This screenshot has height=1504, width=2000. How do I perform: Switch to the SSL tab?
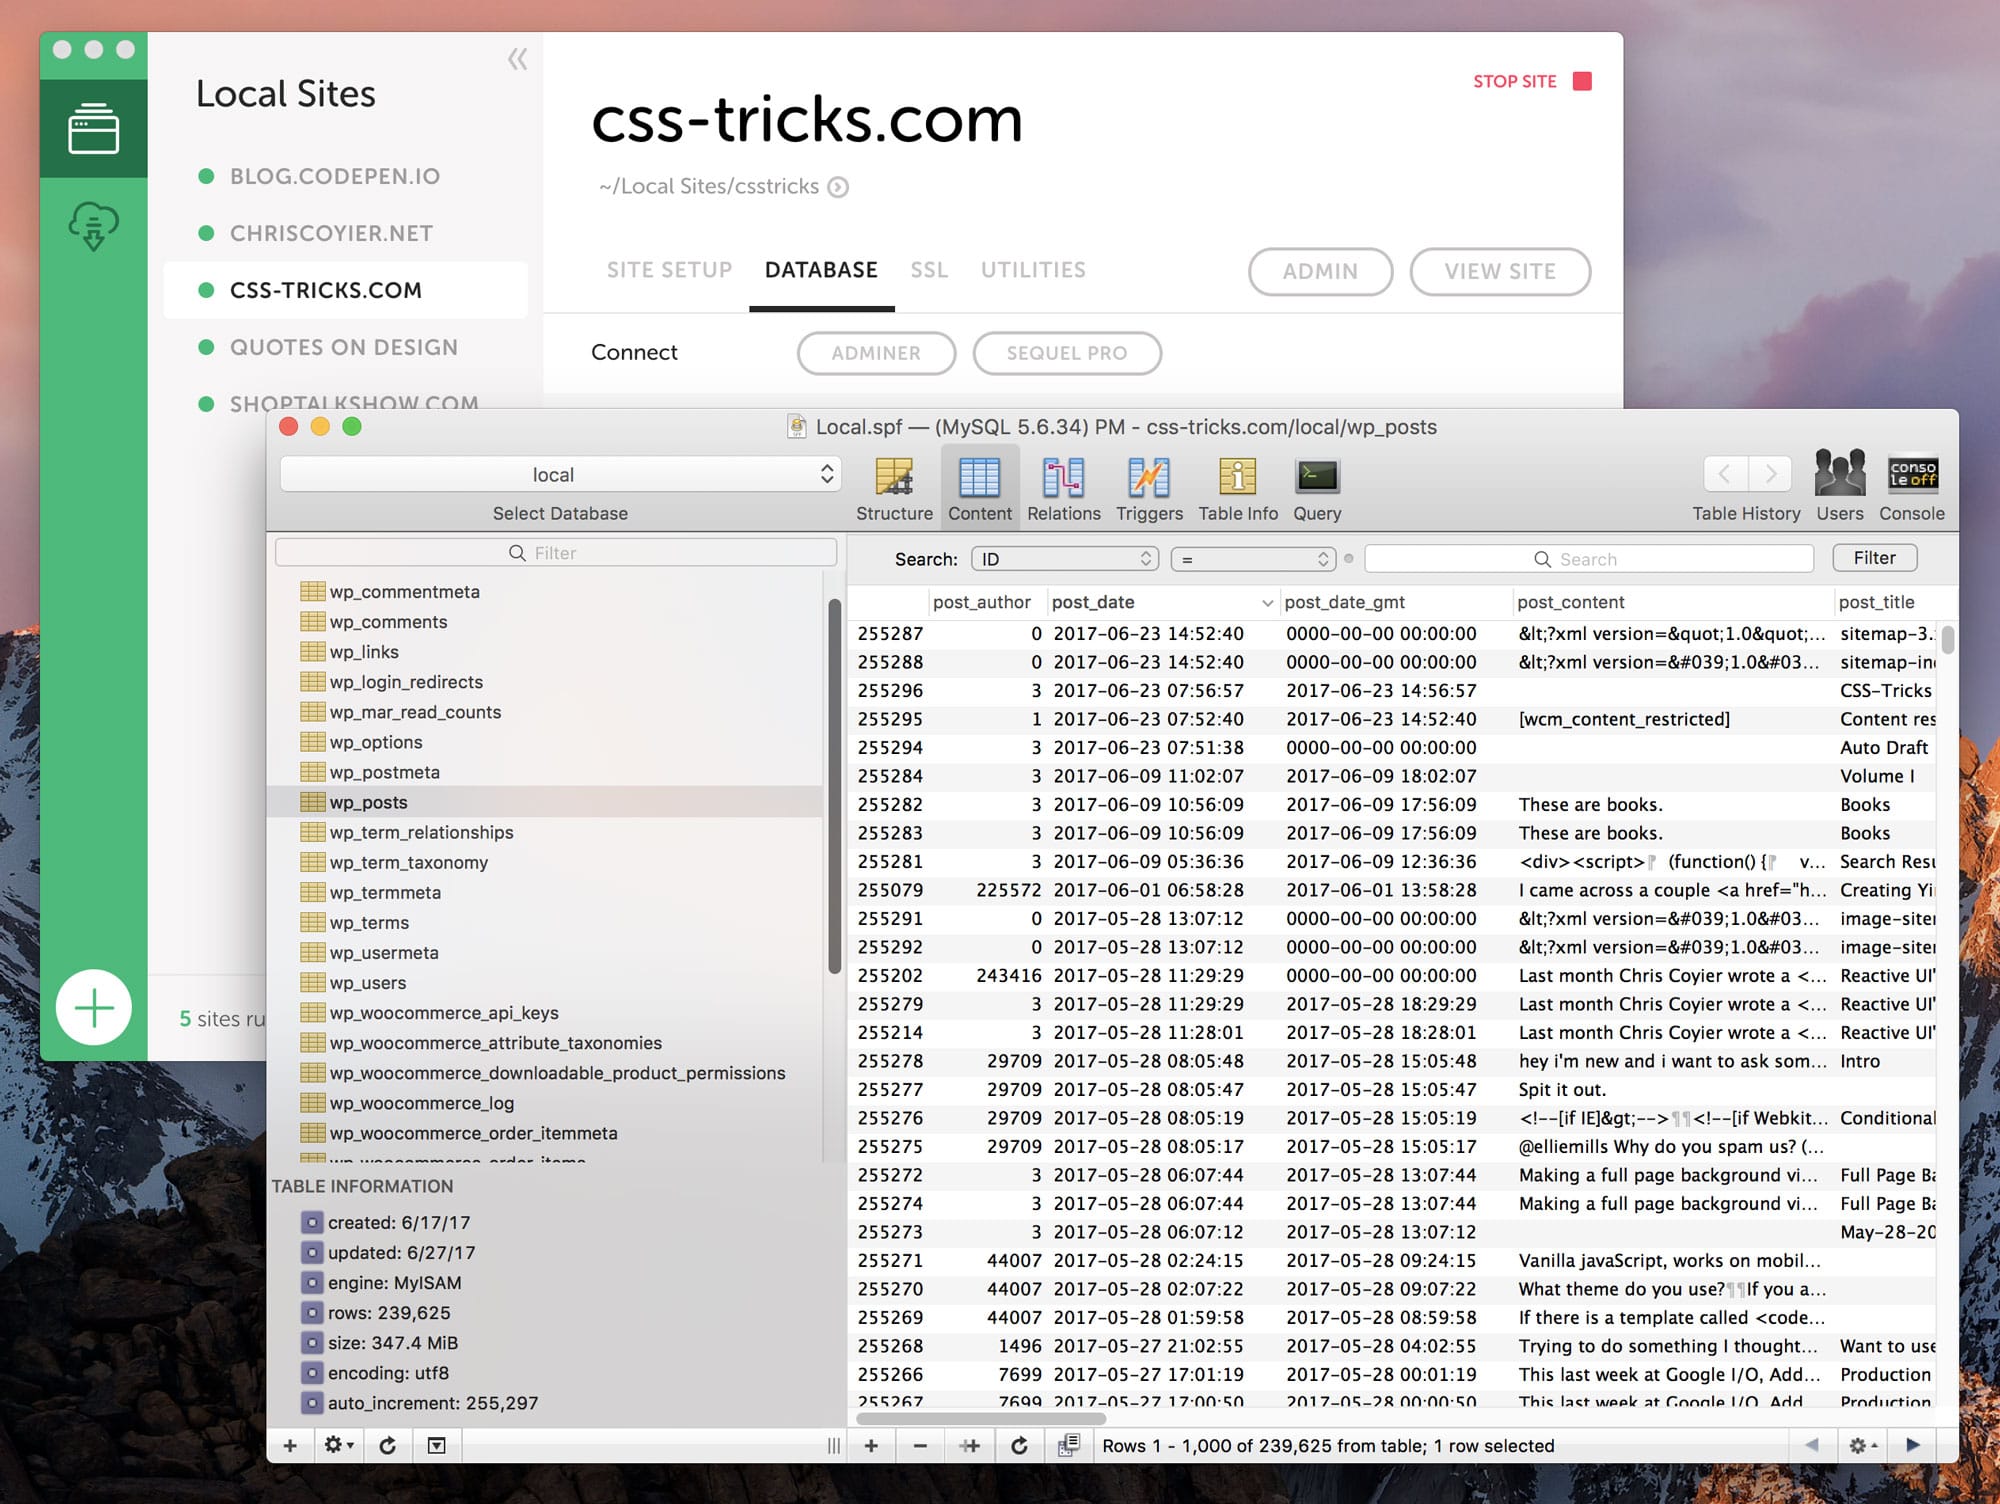pos(929,270)
